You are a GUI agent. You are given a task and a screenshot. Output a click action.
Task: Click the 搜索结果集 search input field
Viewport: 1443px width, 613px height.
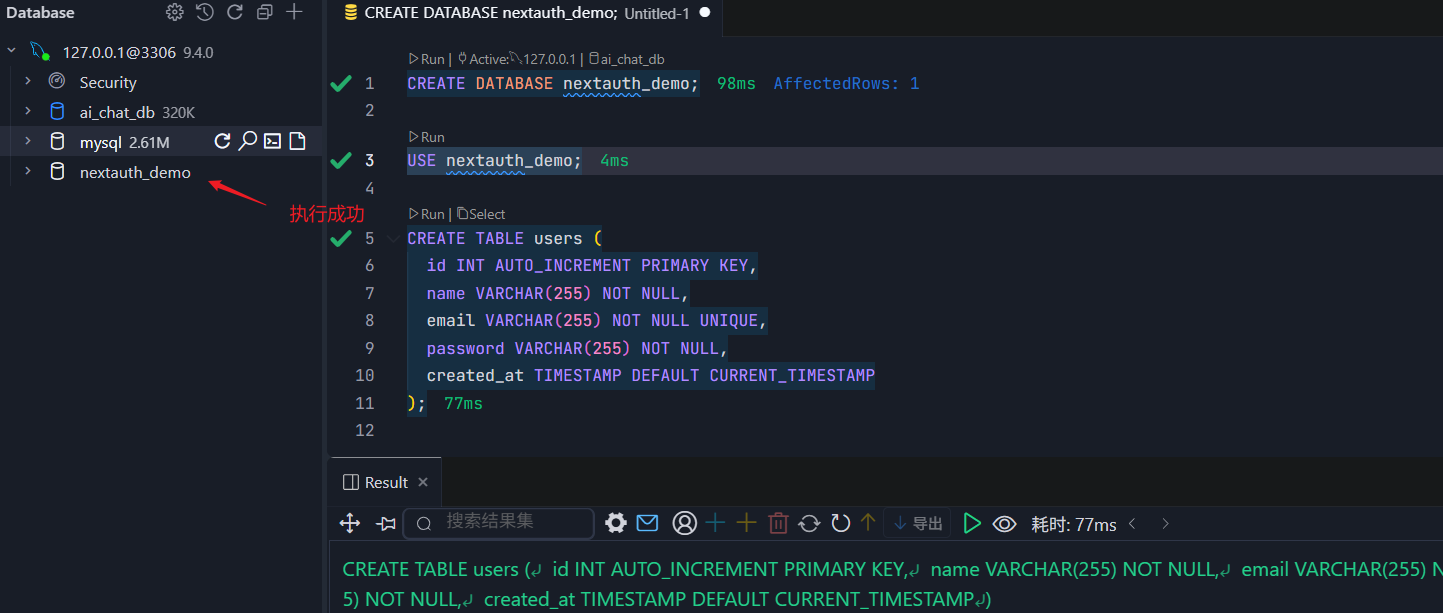[510, 522]
